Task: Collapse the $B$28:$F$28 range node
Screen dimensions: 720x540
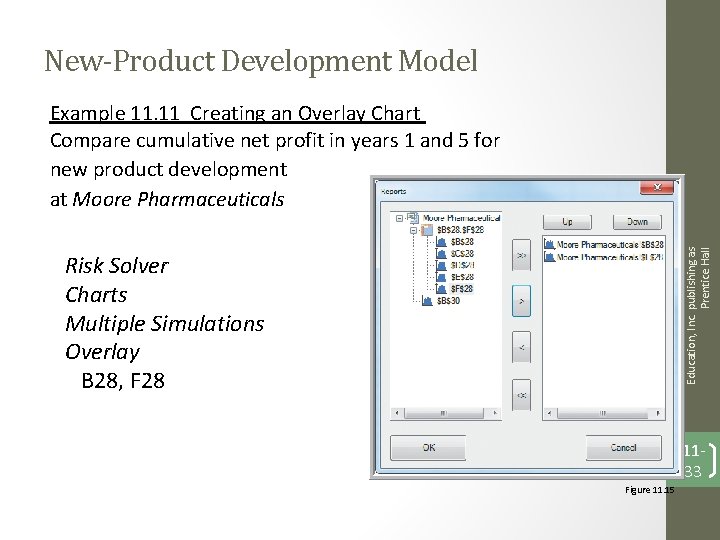Action: tap(413, 230)
